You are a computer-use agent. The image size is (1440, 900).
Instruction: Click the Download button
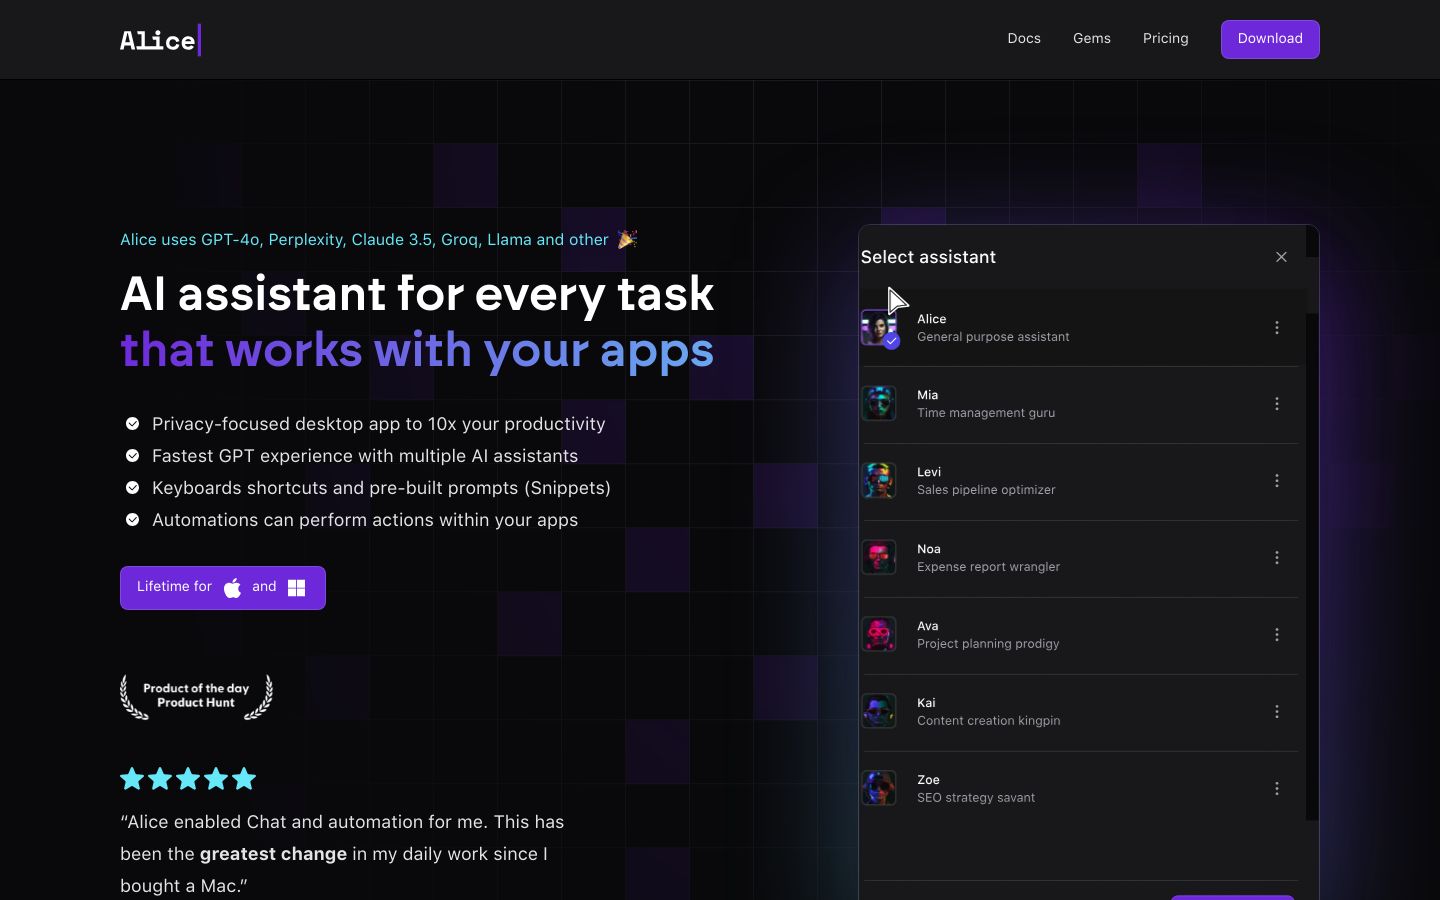tap(1270, 39)
